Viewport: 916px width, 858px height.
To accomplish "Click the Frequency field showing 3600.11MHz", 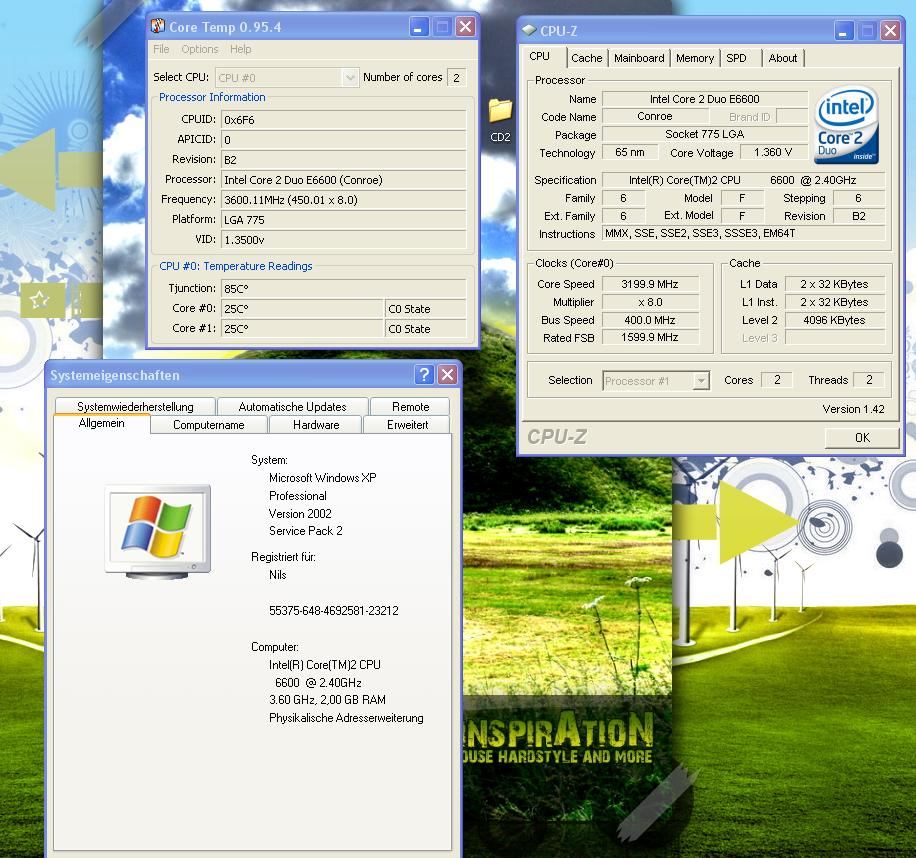I will pos(344,200).
